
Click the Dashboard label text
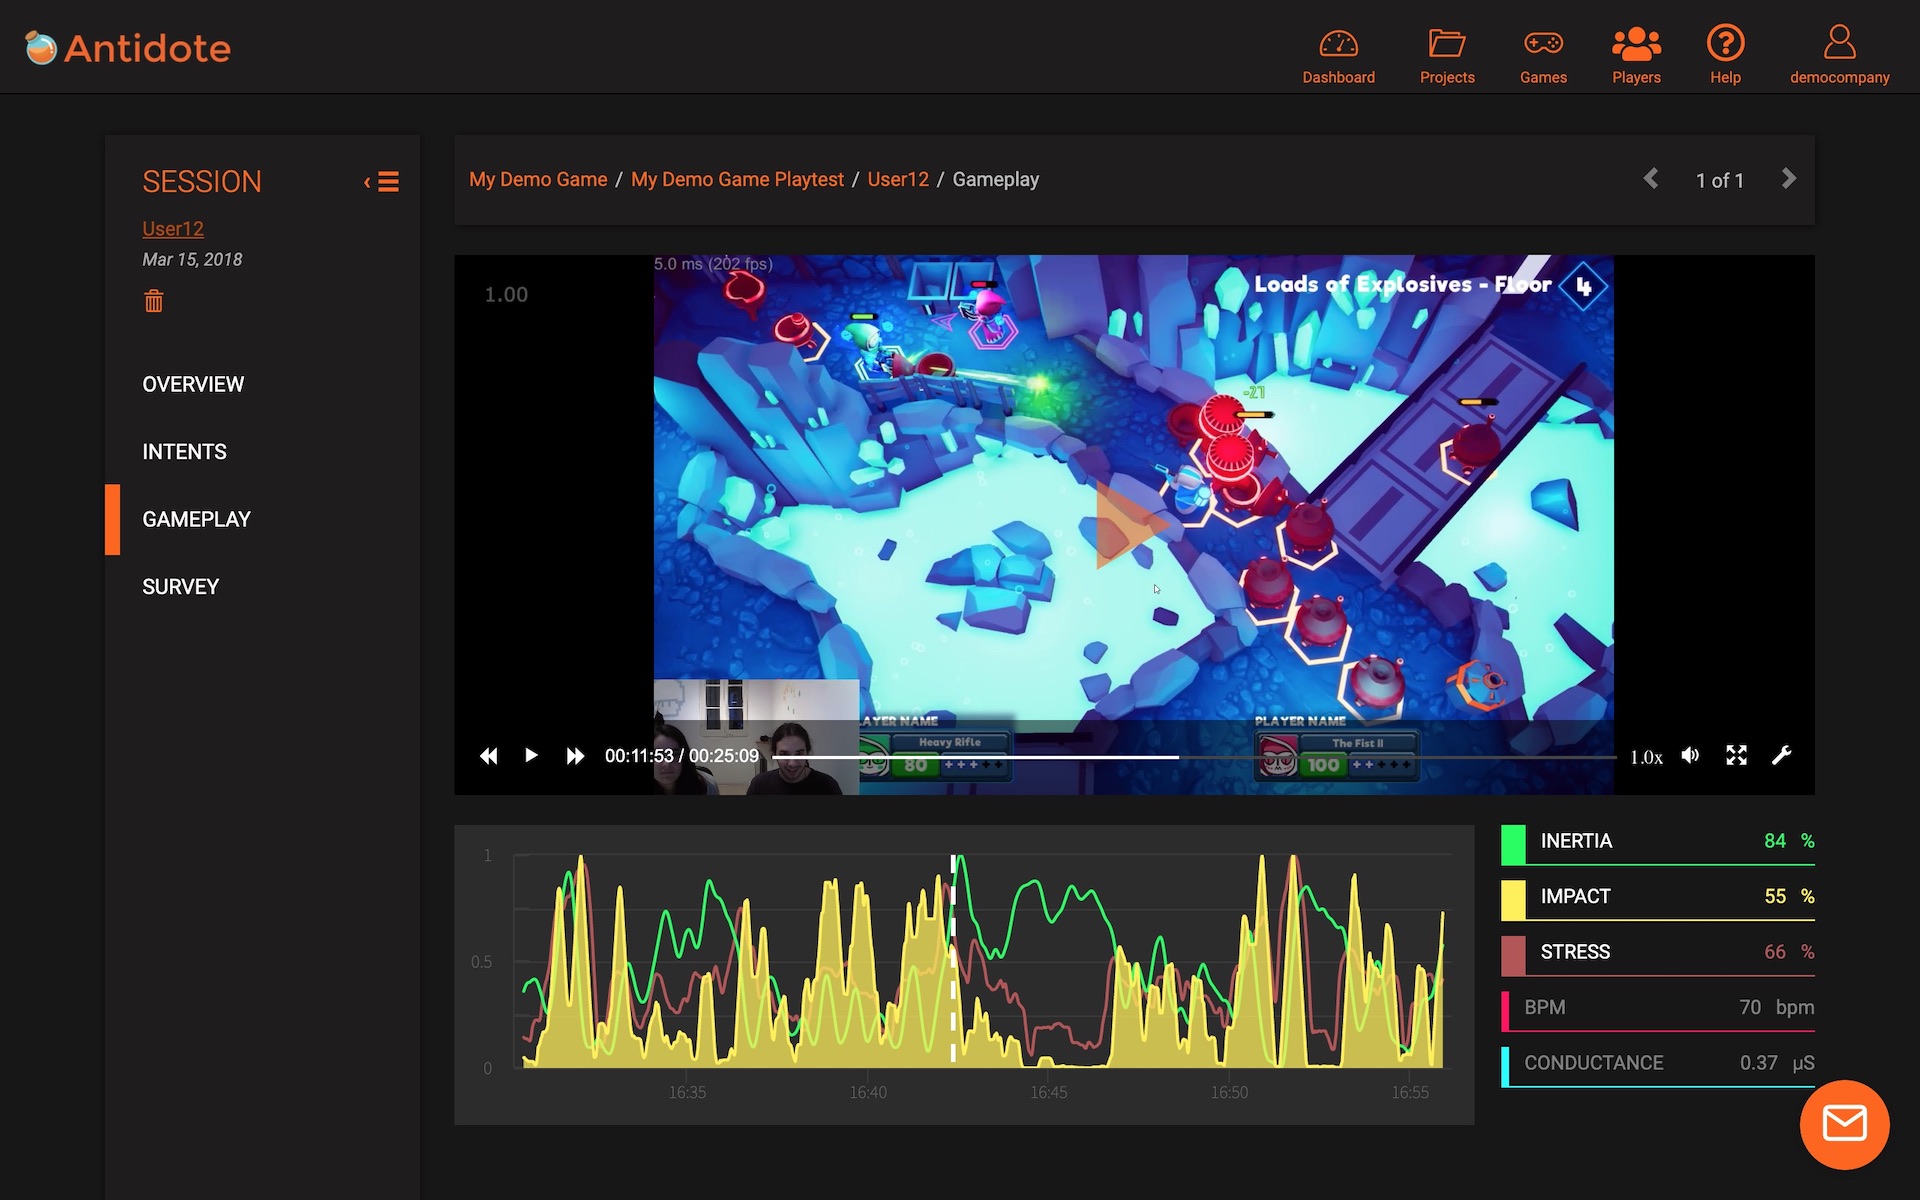click(1338, 78)
